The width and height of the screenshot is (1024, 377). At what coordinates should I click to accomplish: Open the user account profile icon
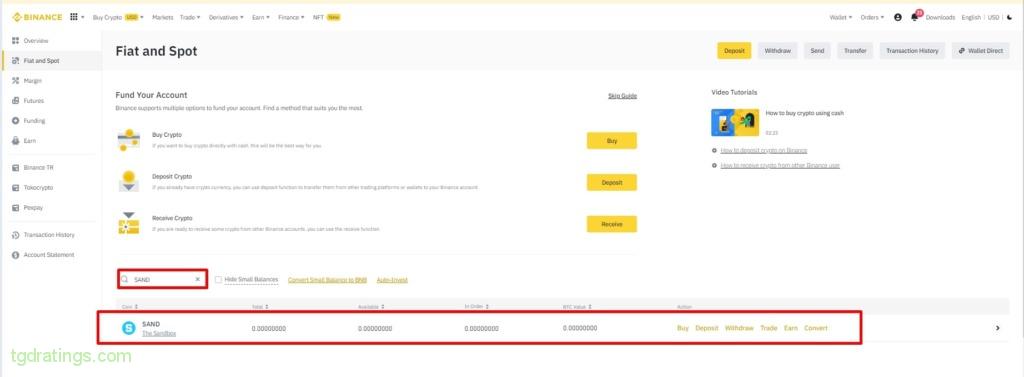point(898,18)
